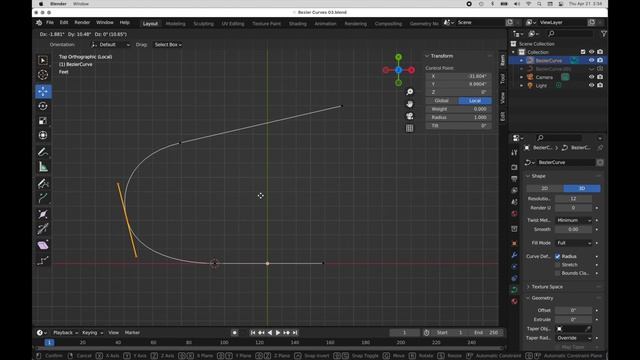640x360 pixels.
Task: Play the animation forward
Action: 278,333
